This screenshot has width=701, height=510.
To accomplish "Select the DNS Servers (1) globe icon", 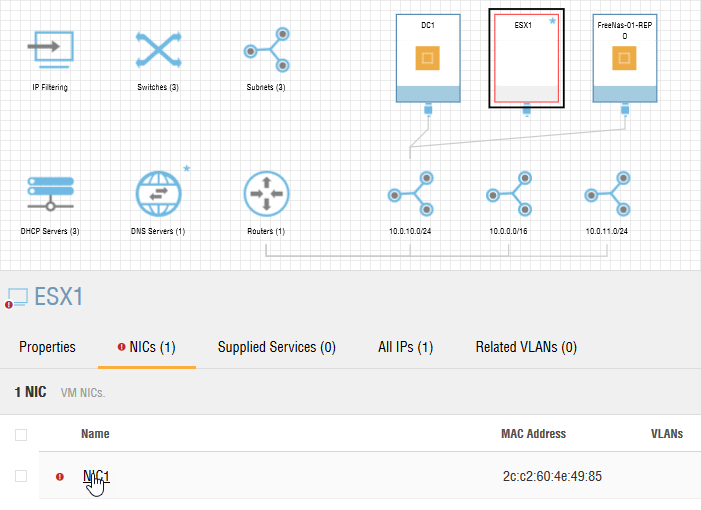I will coord(158,193).
